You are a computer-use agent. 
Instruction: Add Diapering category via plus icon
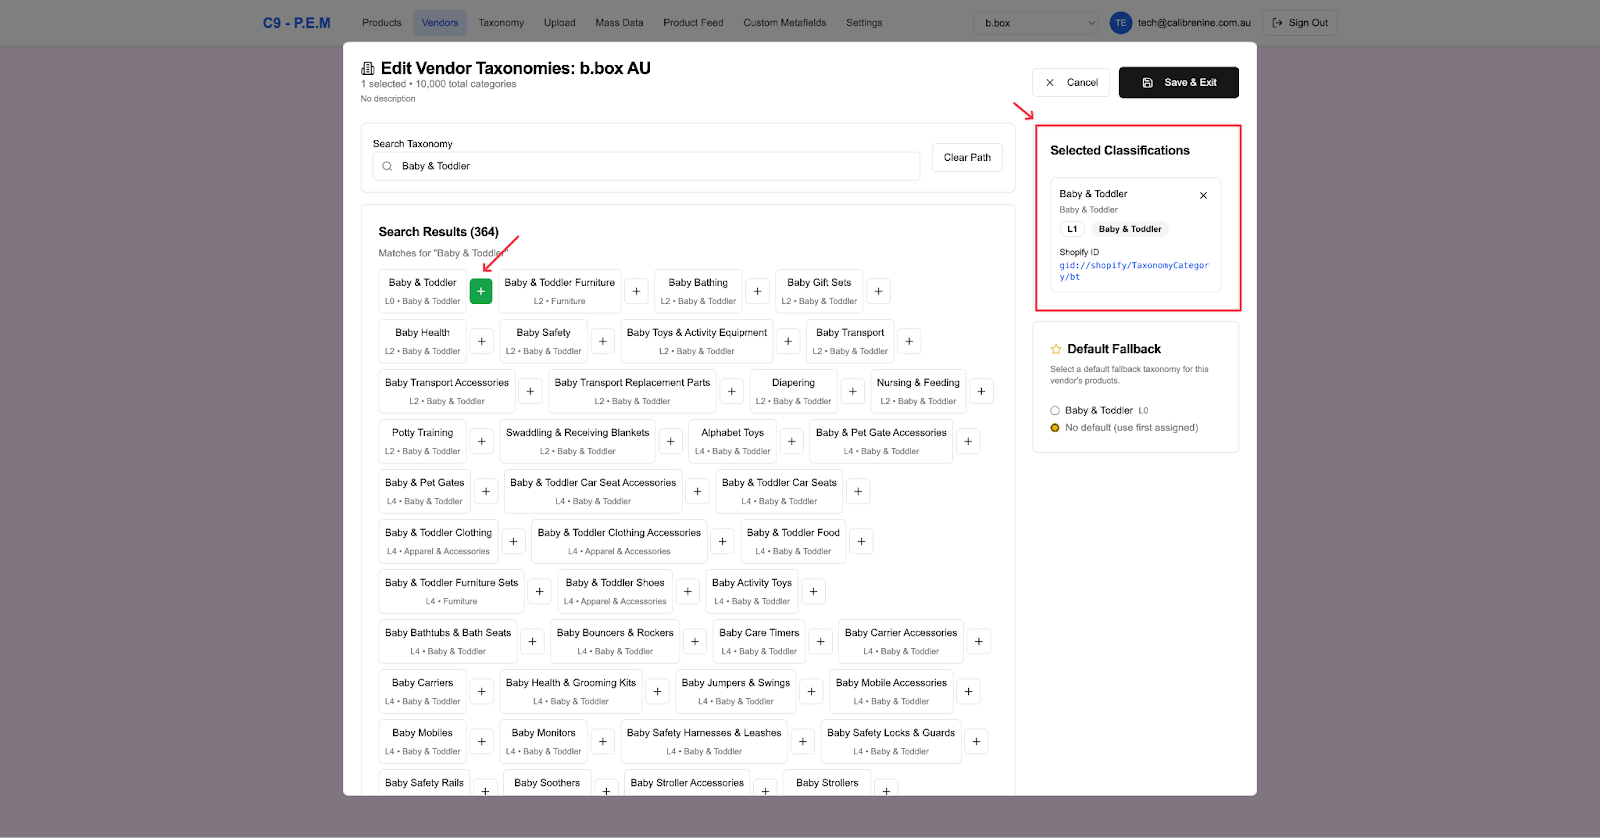click(852, 391)
